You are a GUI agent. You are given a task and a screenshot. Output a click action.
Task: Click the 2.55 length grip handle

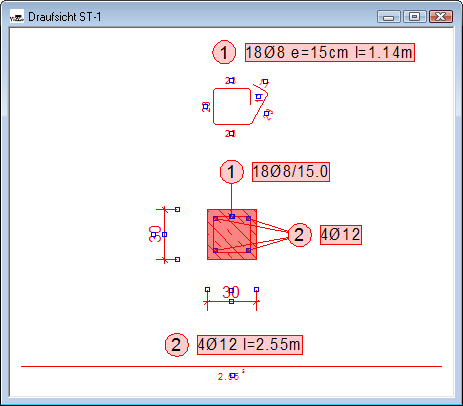click(232, 376)
